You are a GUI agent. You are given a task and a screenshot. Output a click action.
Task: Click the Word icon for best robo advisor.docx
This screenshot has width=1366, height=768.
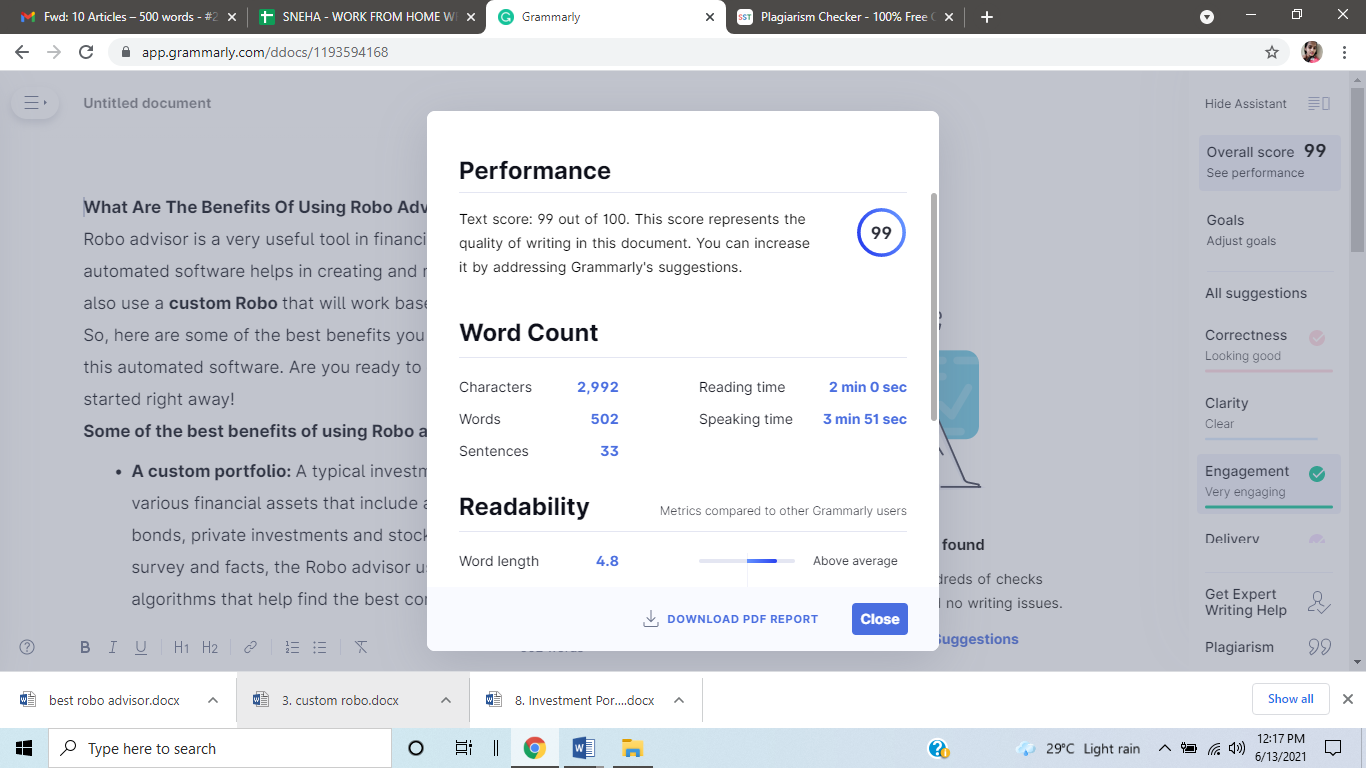point(28,700)
